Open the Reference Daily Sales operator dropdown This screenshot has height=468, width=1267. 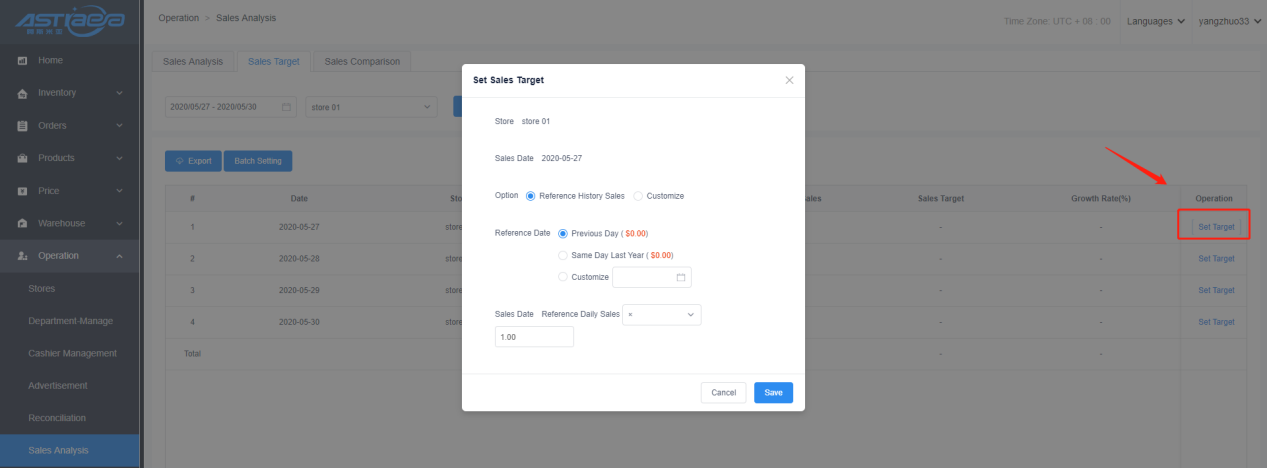[x=661, y=314]
